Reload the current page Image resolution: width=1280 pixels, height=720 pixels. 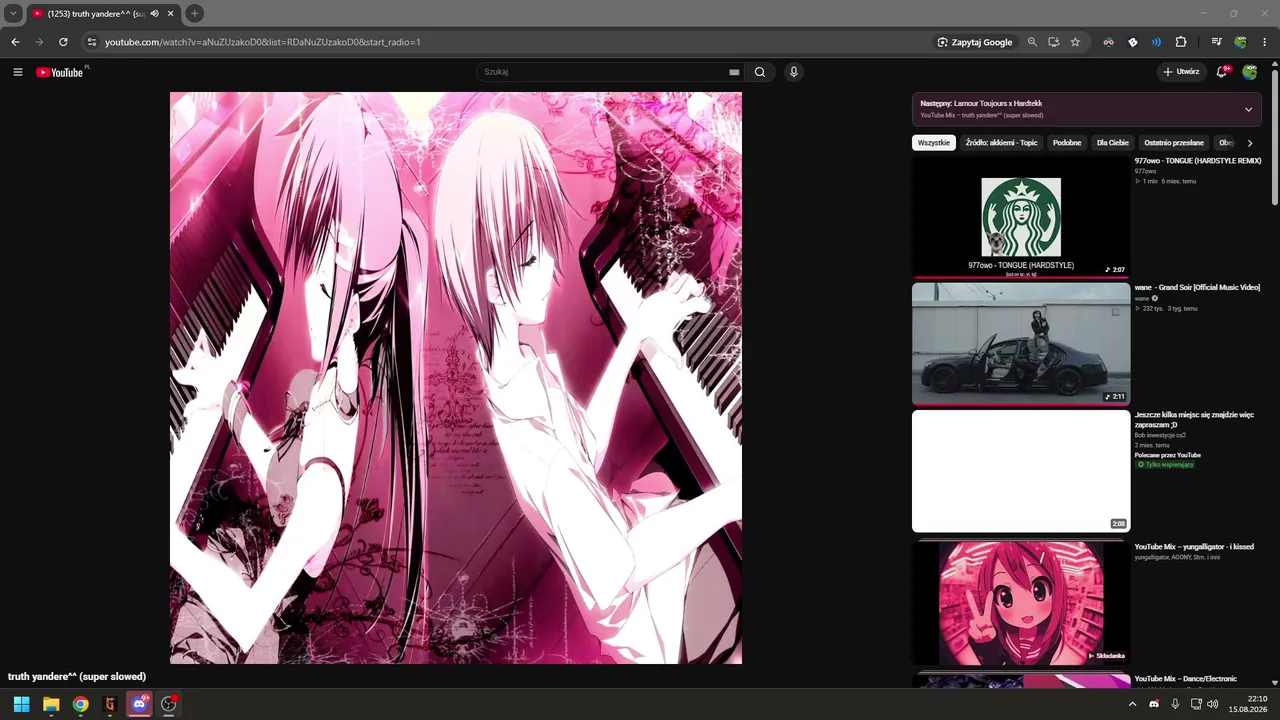click(x=63, y=42)
